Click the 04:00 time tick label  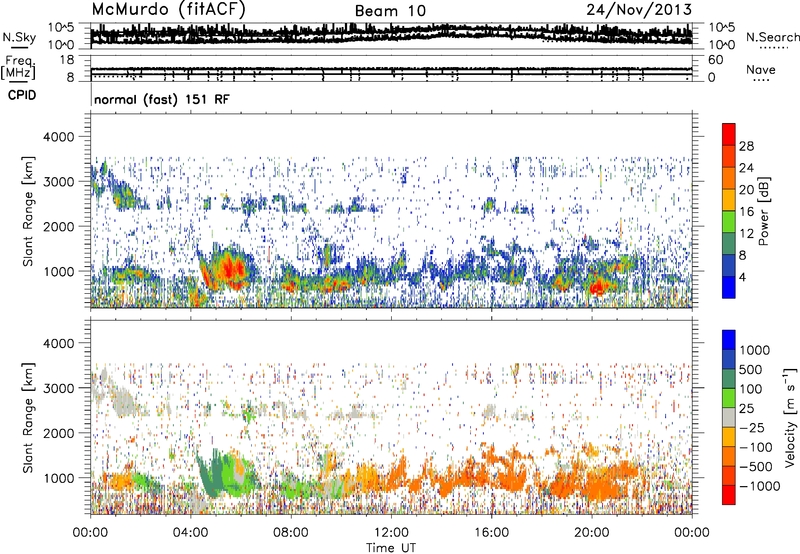190,533
